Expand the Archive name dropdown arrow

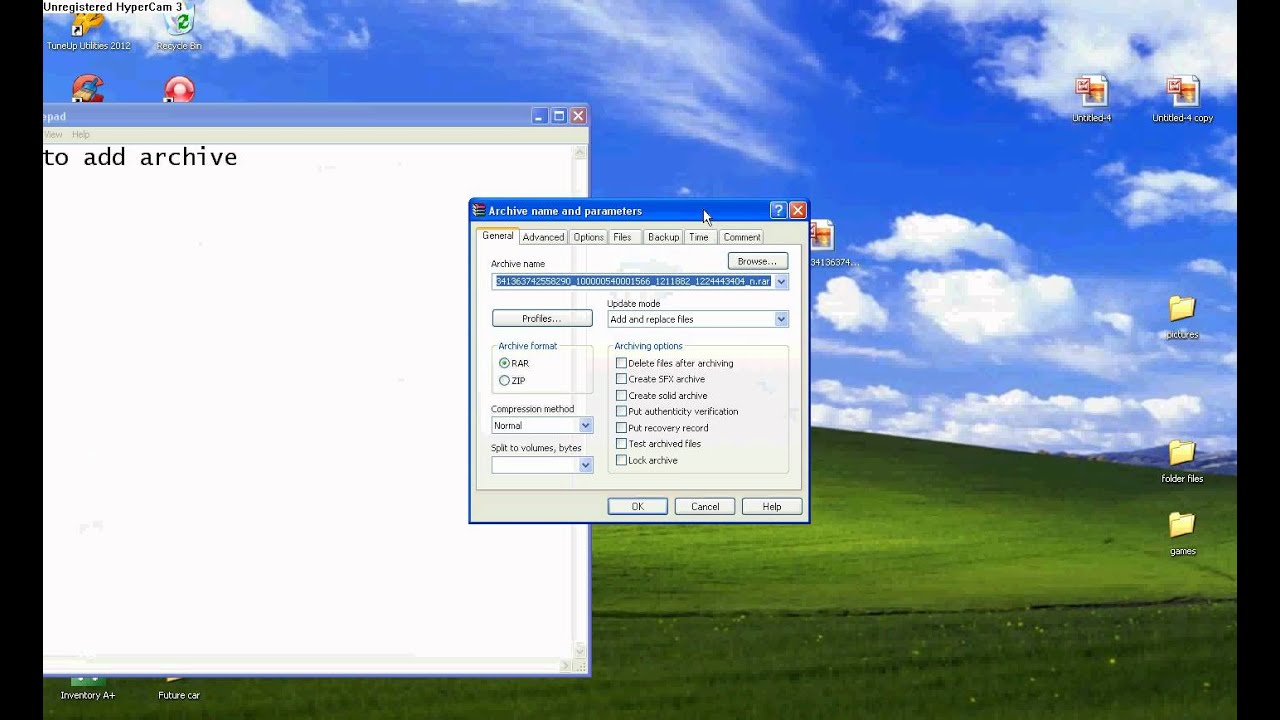781,282
